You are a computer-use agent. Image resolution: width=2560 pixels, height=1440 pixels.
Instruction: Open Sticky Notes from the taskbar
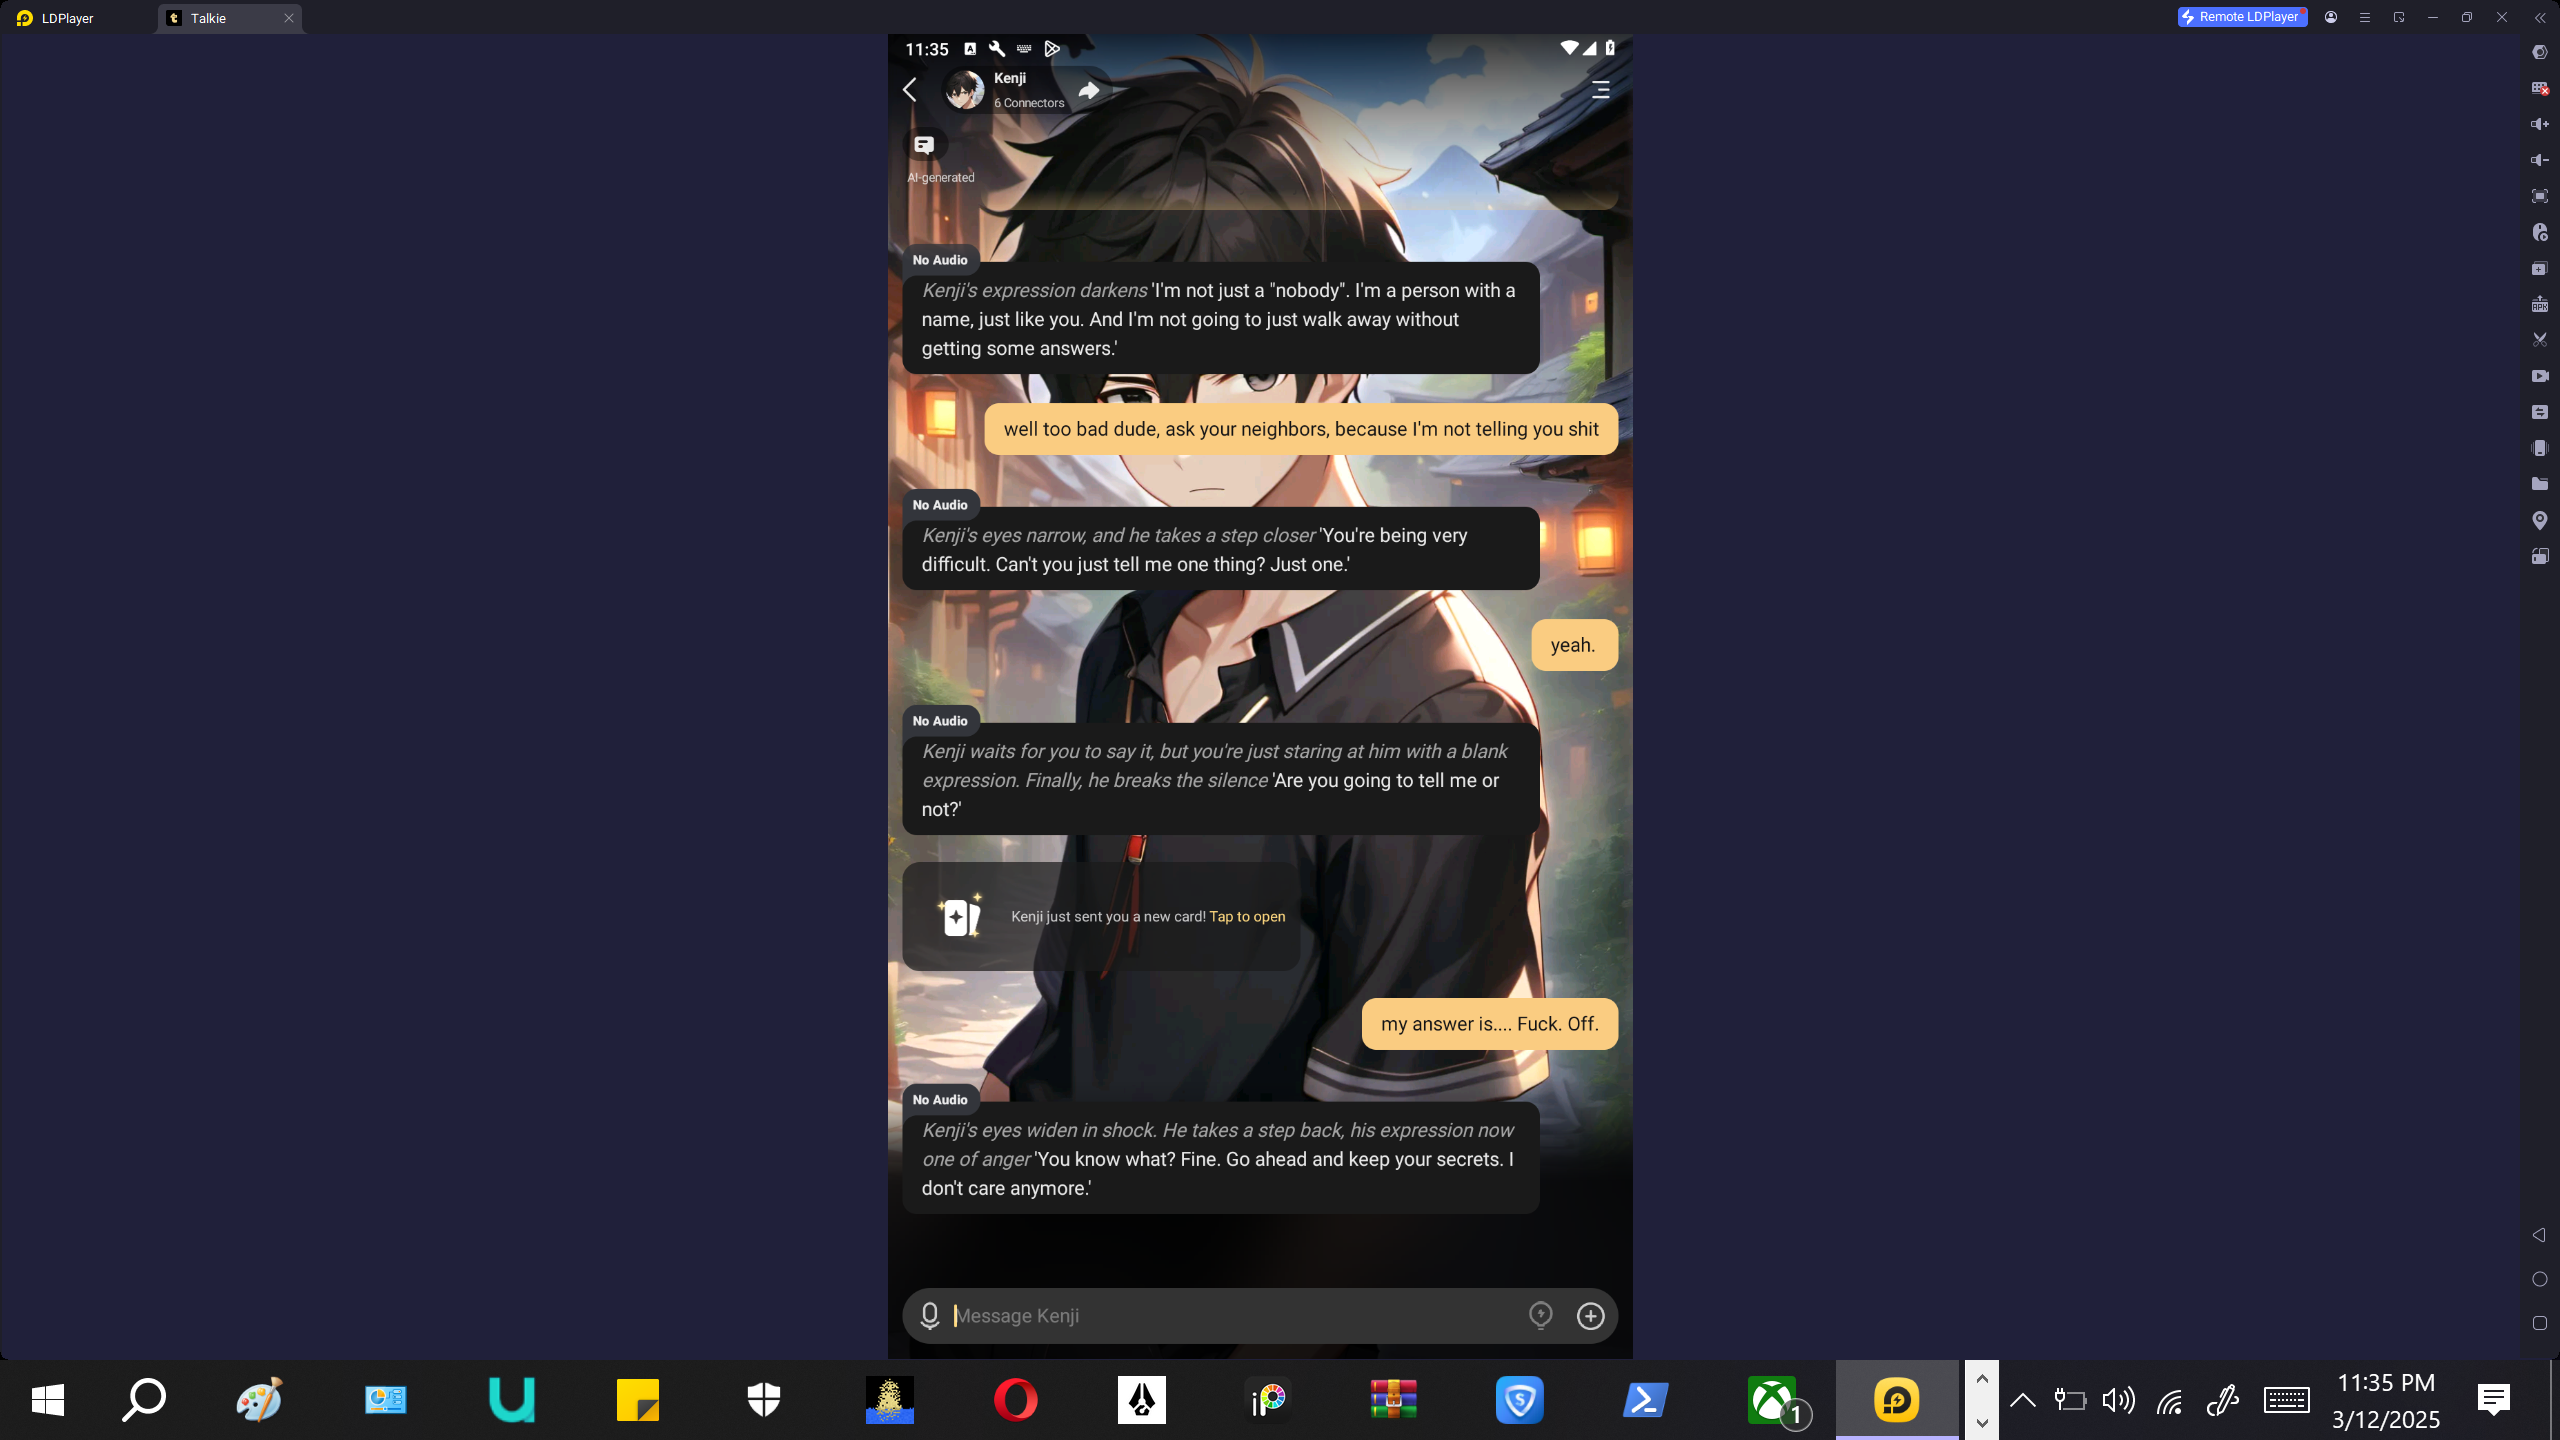[638, 1400]
